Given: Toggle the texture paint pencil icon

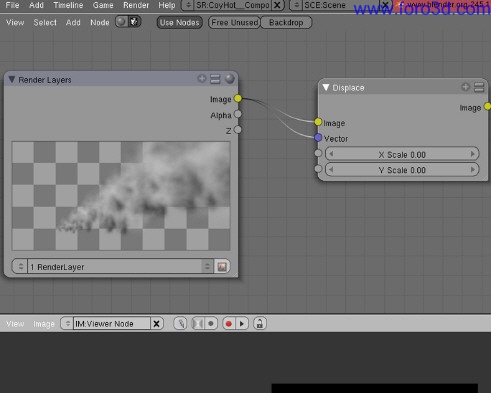Looking at the screenshot, I should pyautogui.click(x=180, y=324).
